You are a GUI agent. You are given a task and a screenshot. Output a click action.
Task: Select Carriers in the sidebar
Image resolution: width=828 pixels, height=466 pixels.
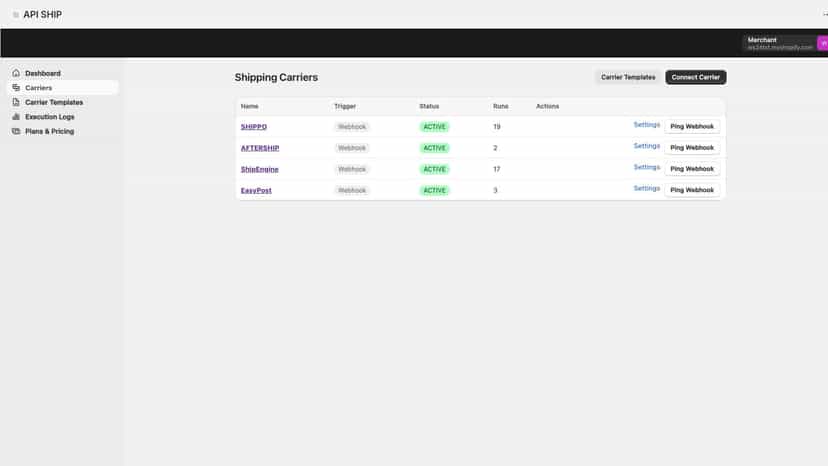click(62, 88)
